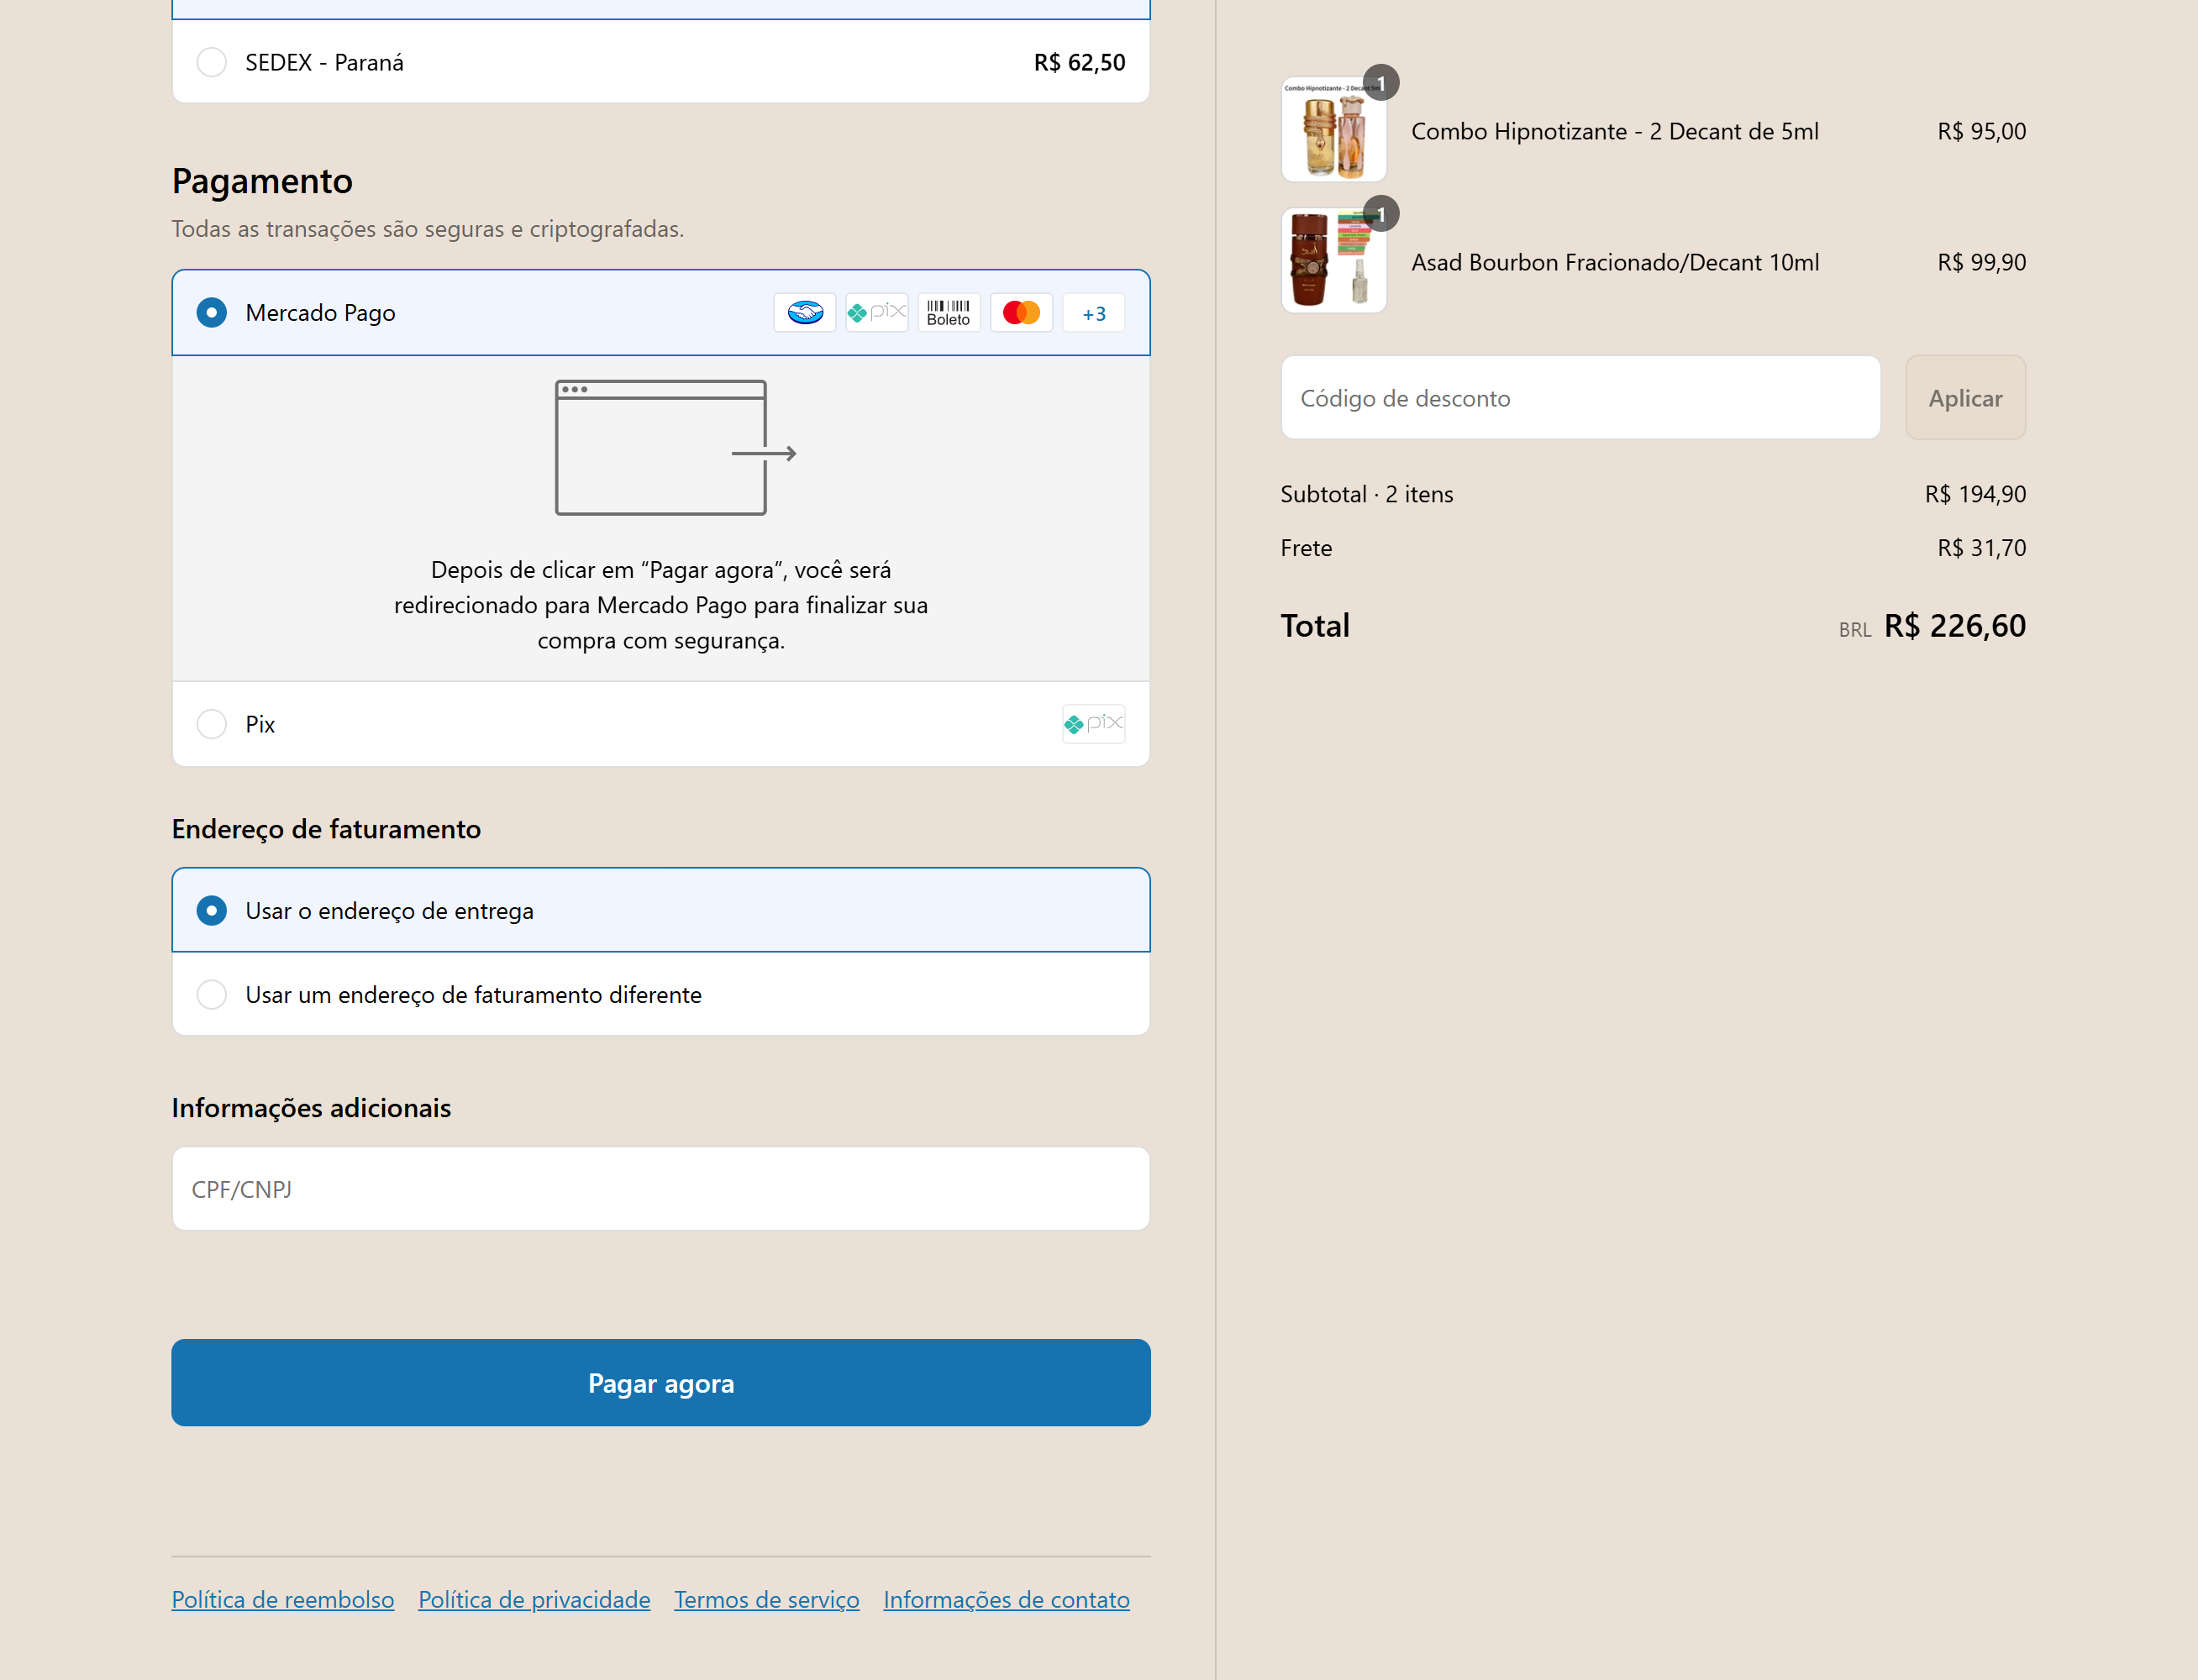Choose different billing address option

coord(212,995)
